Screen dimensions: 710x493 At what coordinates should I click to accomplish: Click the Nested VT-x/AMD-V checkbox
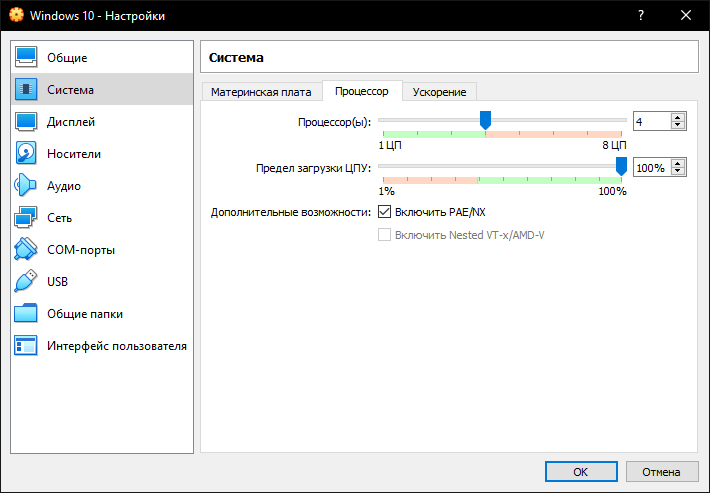click(384, 235)
